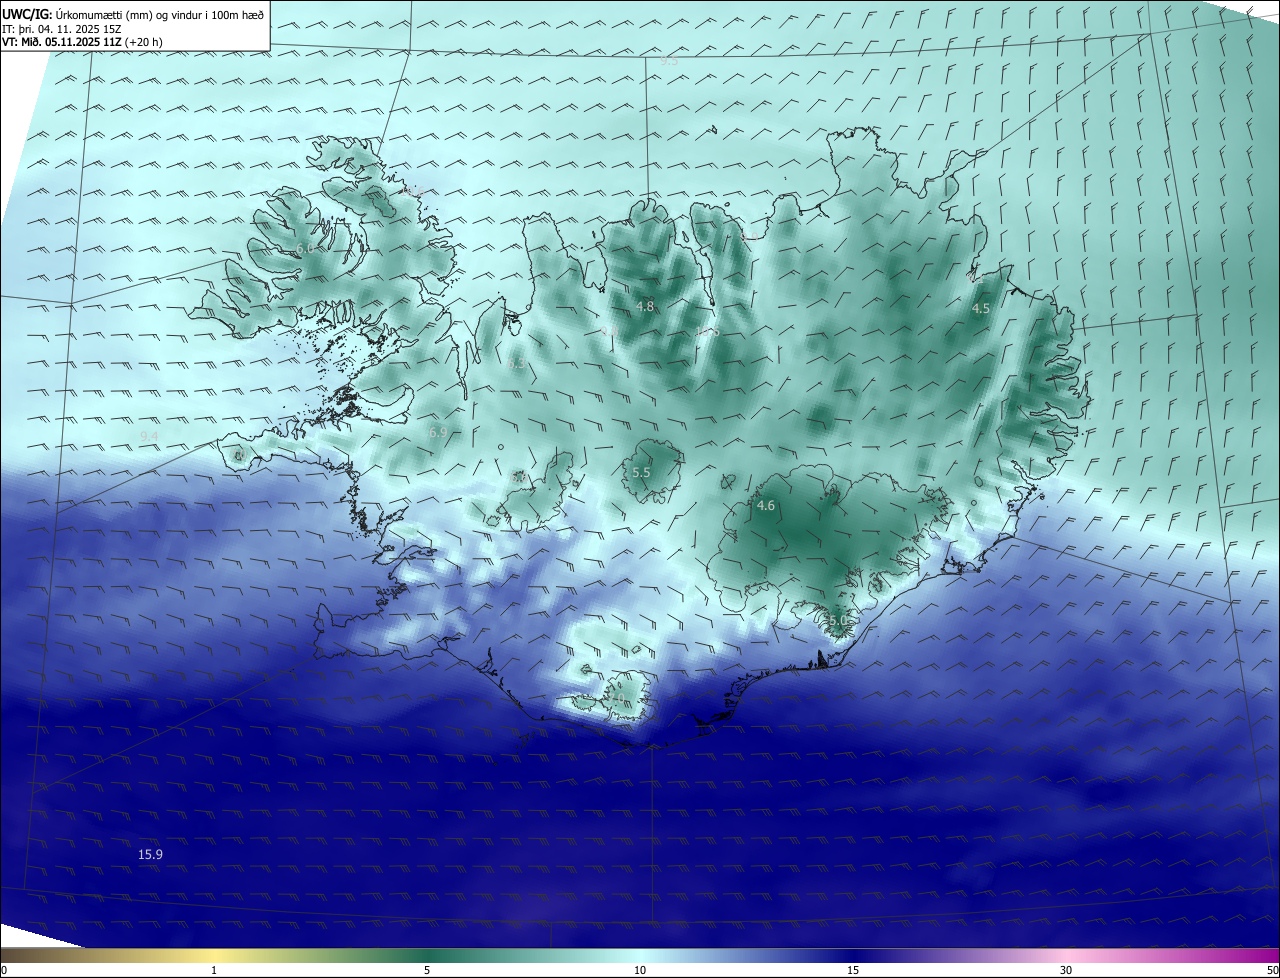Click the 30 tick label on the color scale

point(1066,970)
